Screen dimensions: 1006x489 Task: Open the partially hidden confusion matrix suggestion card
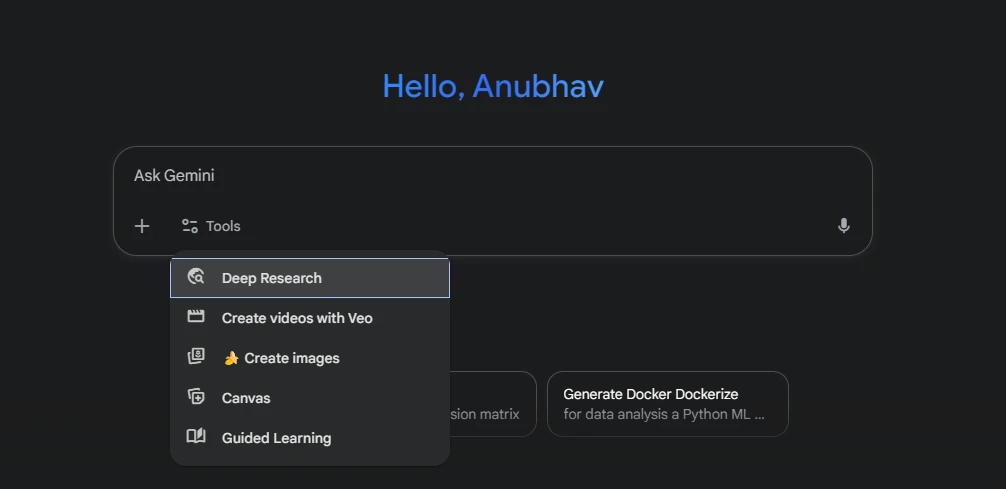point(493,404)
